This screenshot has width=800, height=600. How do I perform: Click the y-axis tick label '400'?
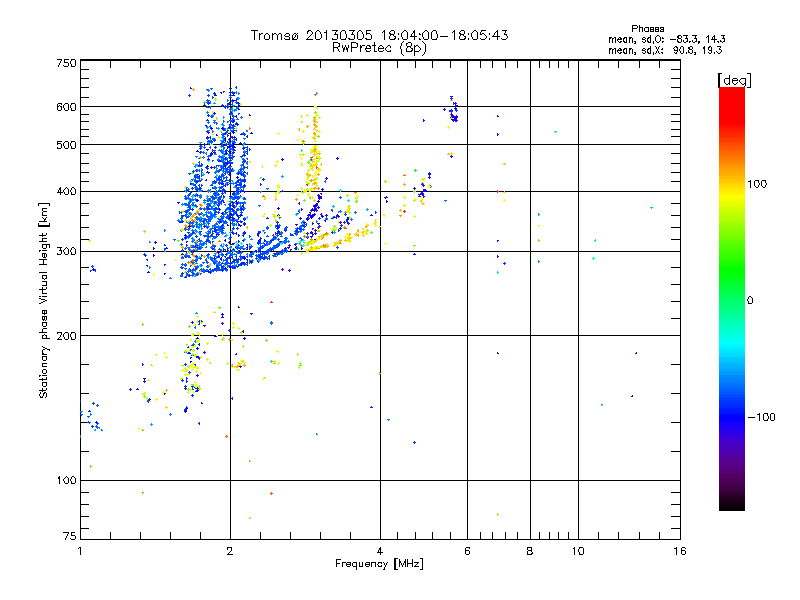pos(67,192)
